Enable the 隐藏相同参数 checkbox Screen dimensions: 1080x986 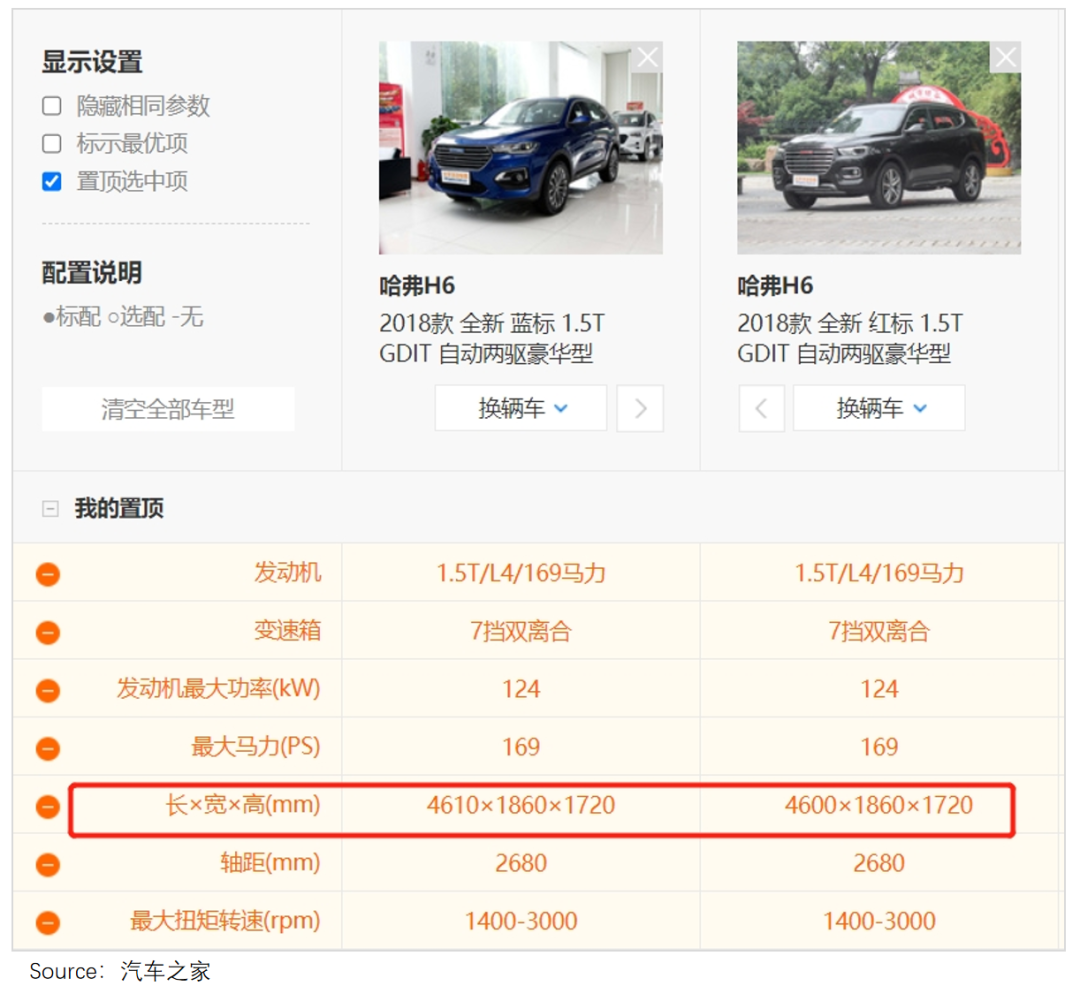tap(52, 106)
